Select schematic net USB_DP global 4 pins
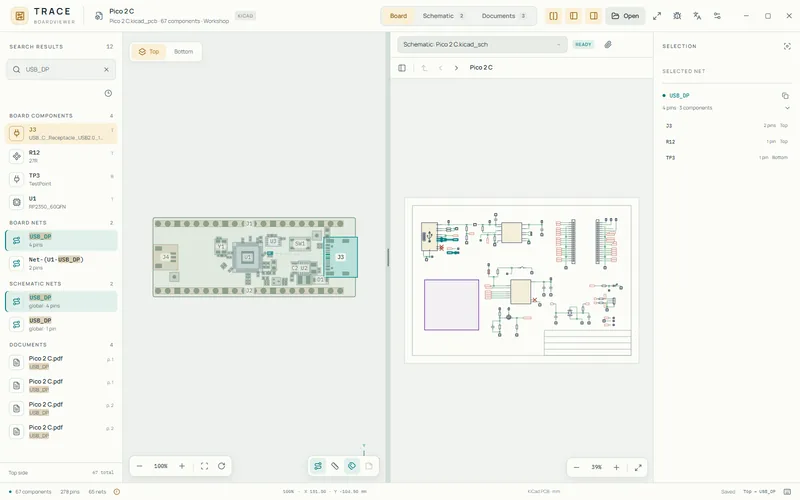Screen dimensions: 800x500 61,301
